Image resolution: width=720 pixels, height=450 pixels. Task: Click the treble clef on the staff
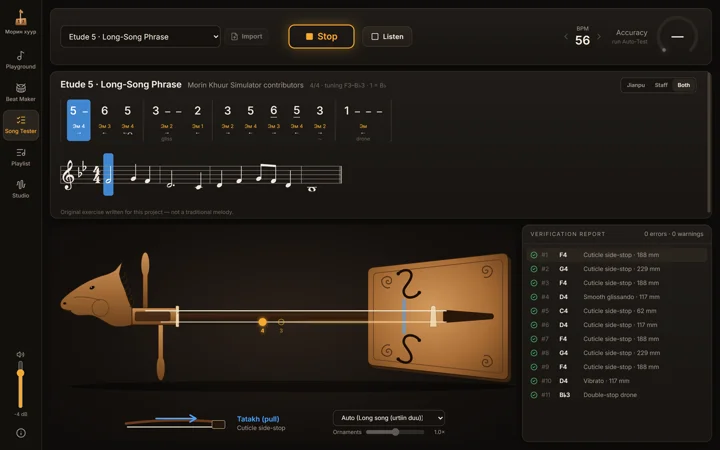coord(69,175)
